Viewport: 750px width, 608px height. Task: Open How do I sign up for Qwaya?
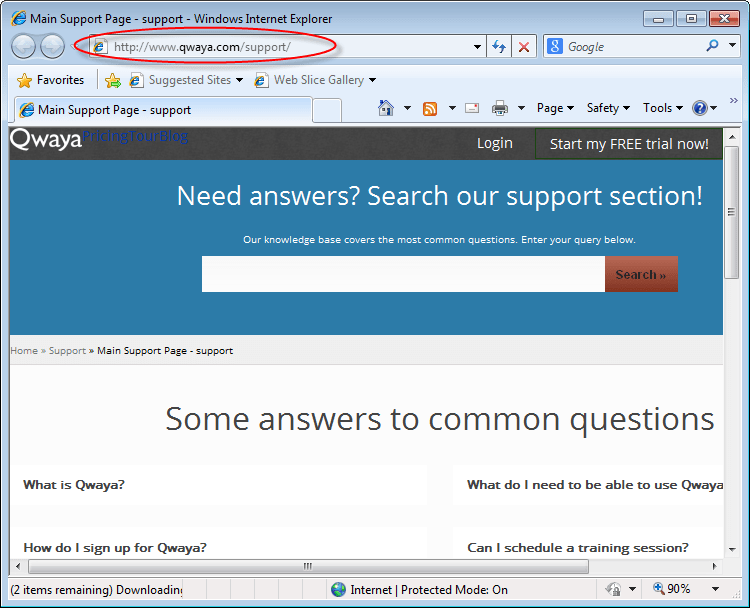tap(115, 547)
